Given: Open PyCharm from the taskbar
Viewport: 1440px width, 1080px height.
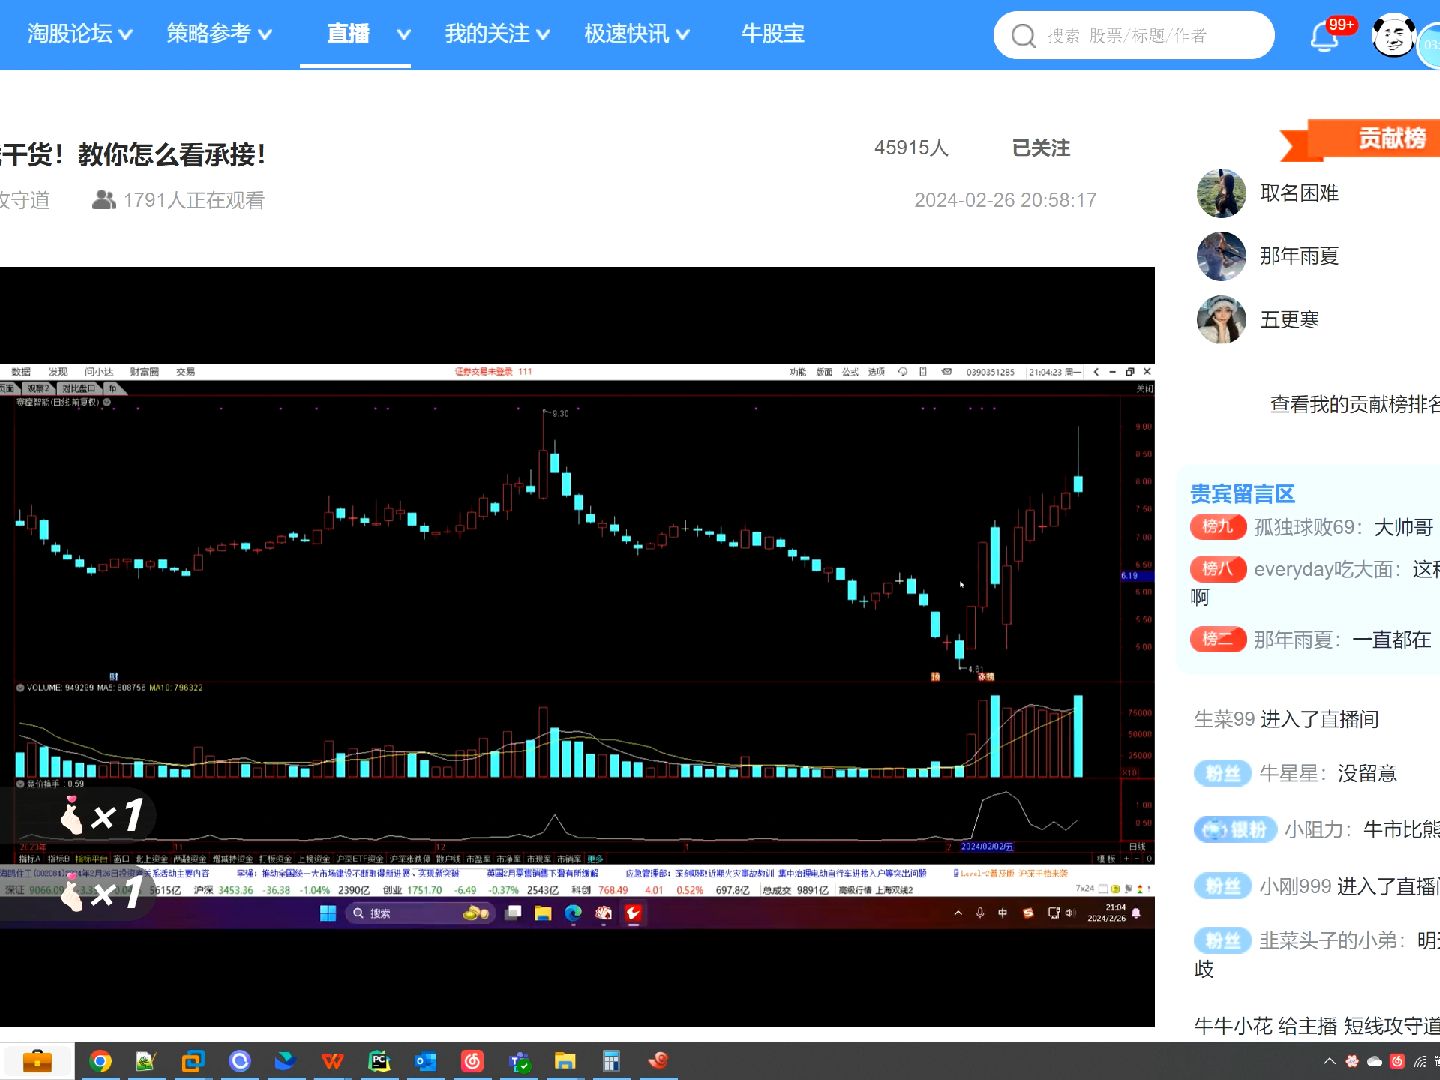Looking at the screenshot, I should click(x=379, y=1061).
